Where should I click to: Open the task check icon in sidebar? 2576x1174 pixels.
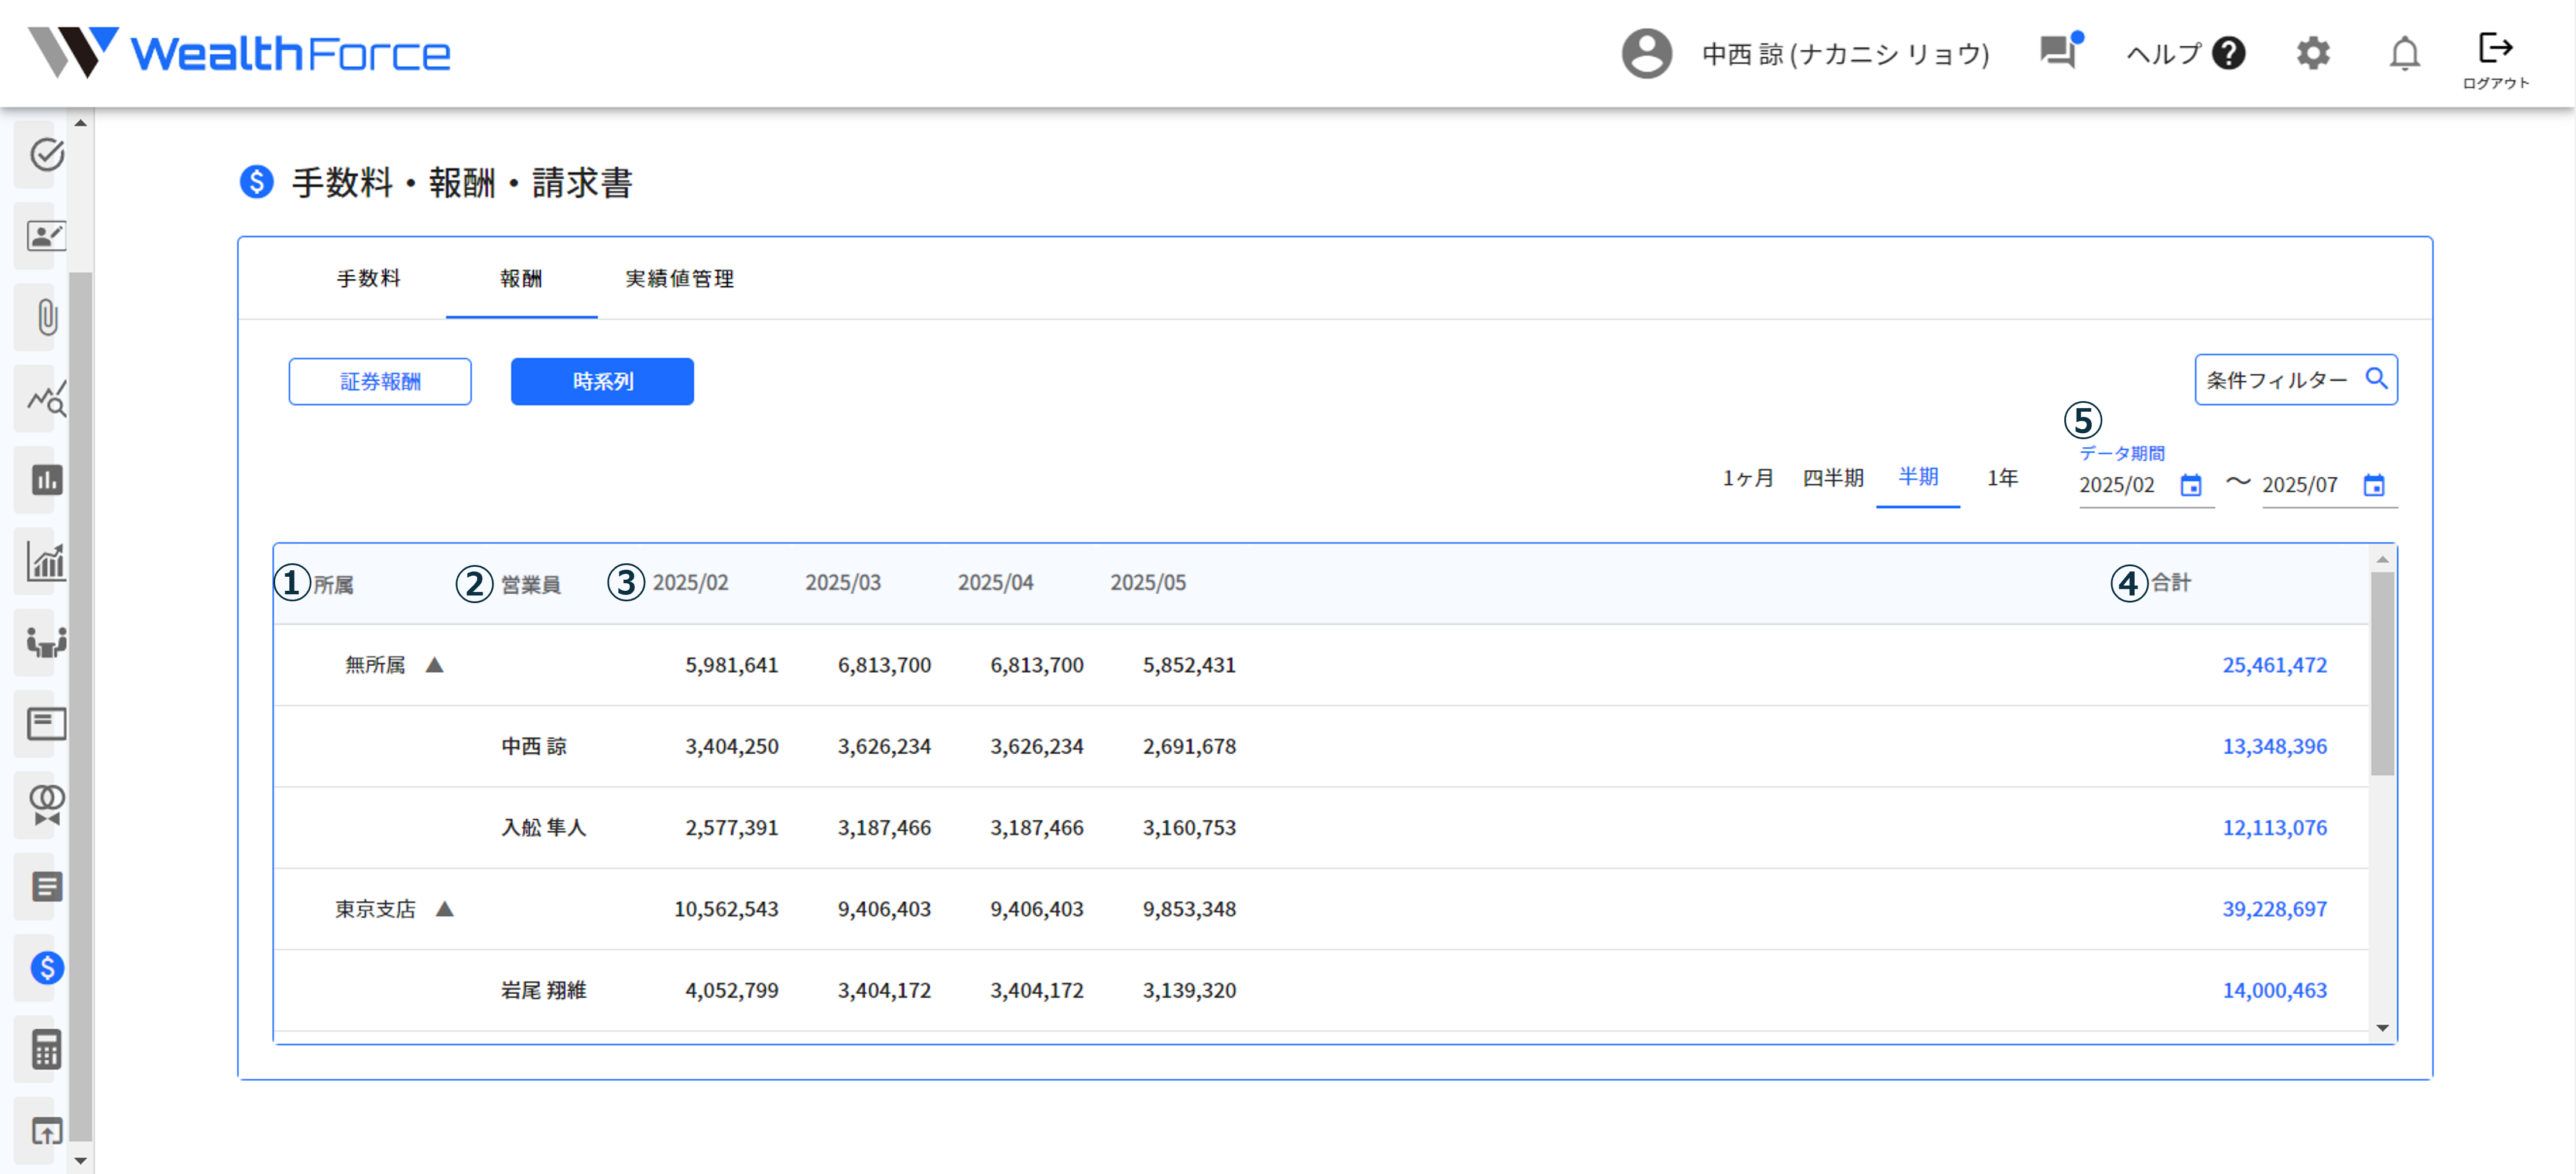click(46, 154)
